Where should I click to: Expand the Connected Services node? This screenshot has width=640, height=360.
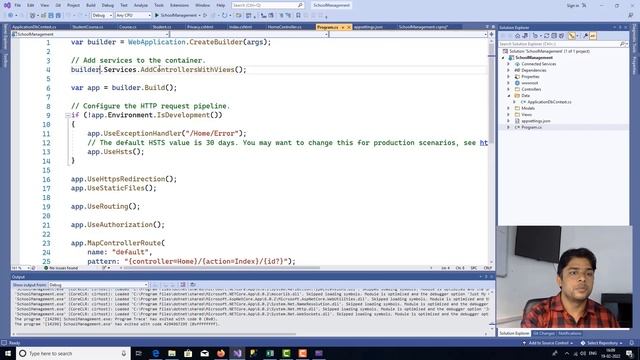click(509, 64)
